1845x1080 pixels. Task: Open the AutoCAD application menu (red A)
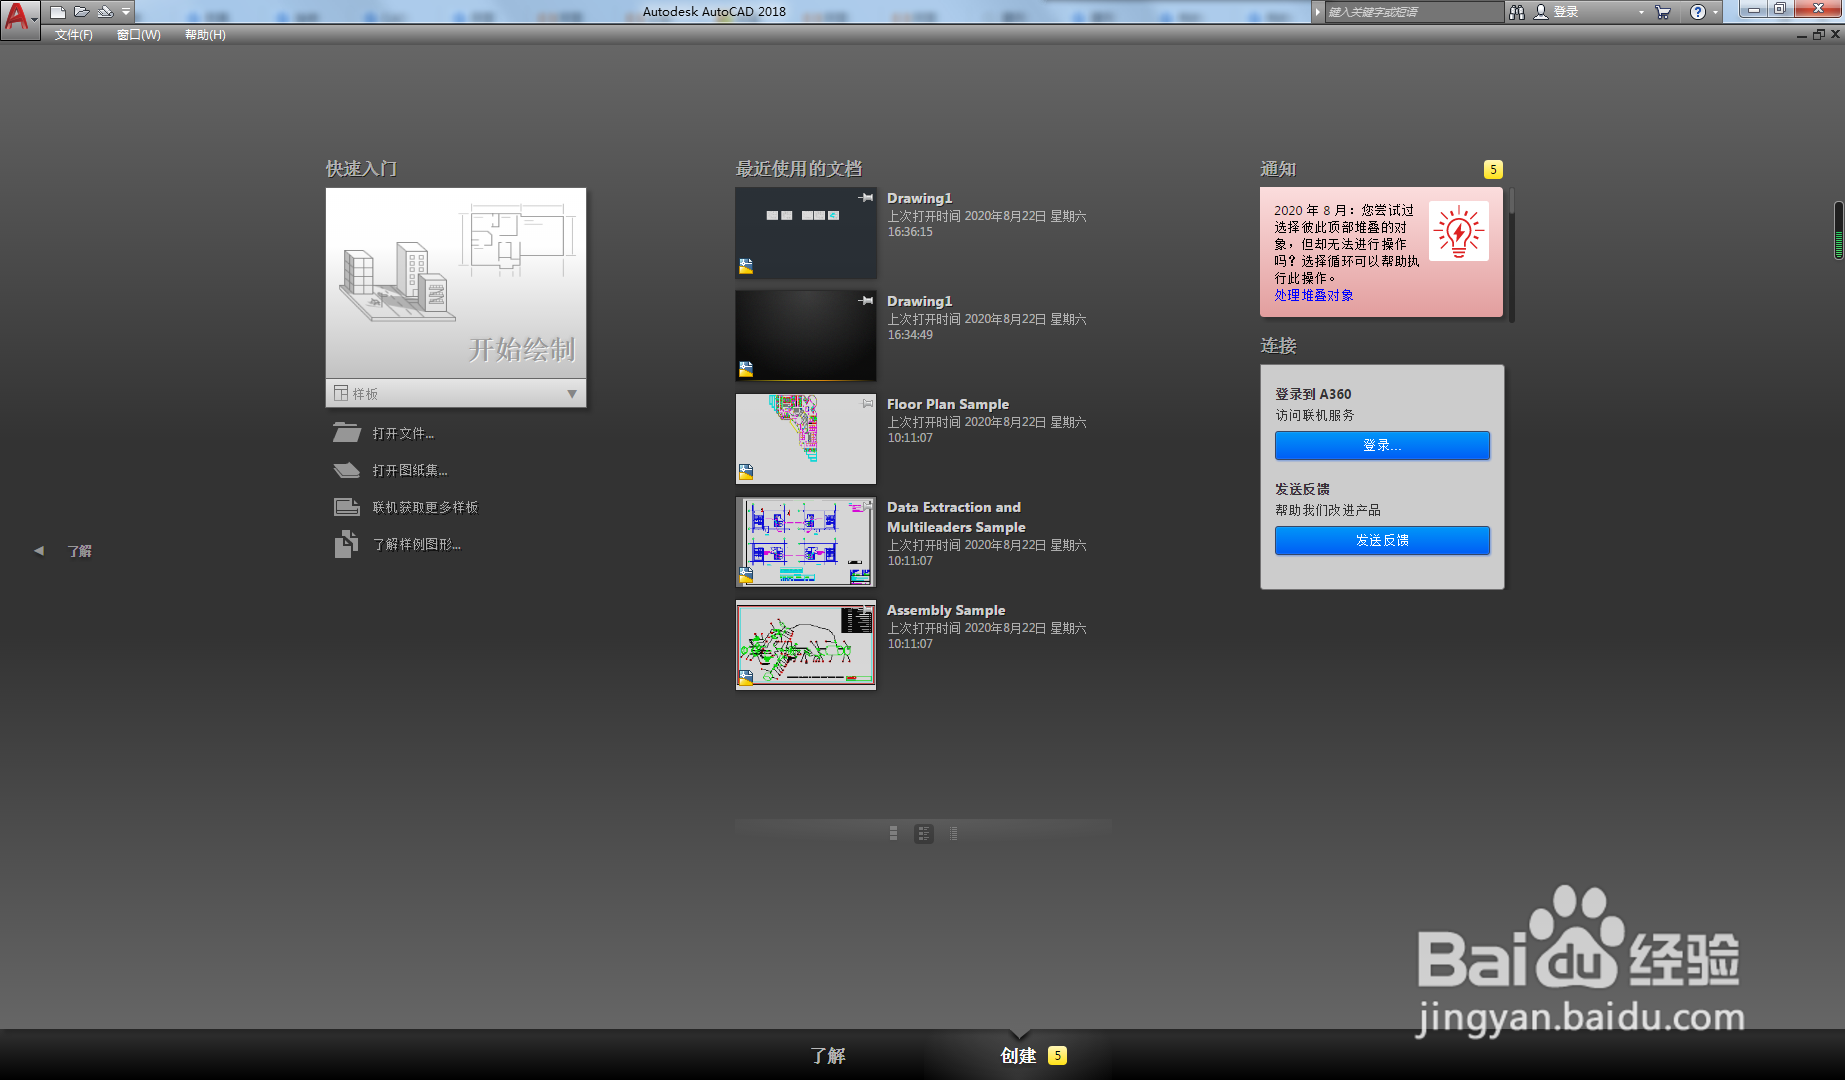click(x=19, y=18)
